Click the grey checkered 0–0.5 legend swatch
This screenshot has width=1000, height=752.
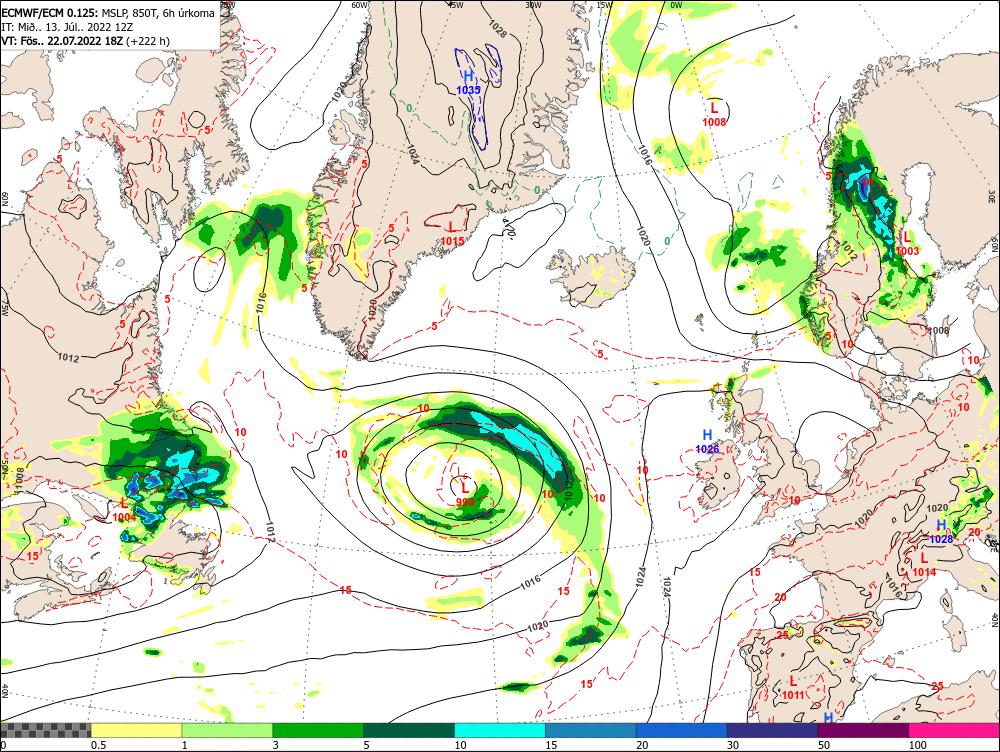click(x=45, y=730)
